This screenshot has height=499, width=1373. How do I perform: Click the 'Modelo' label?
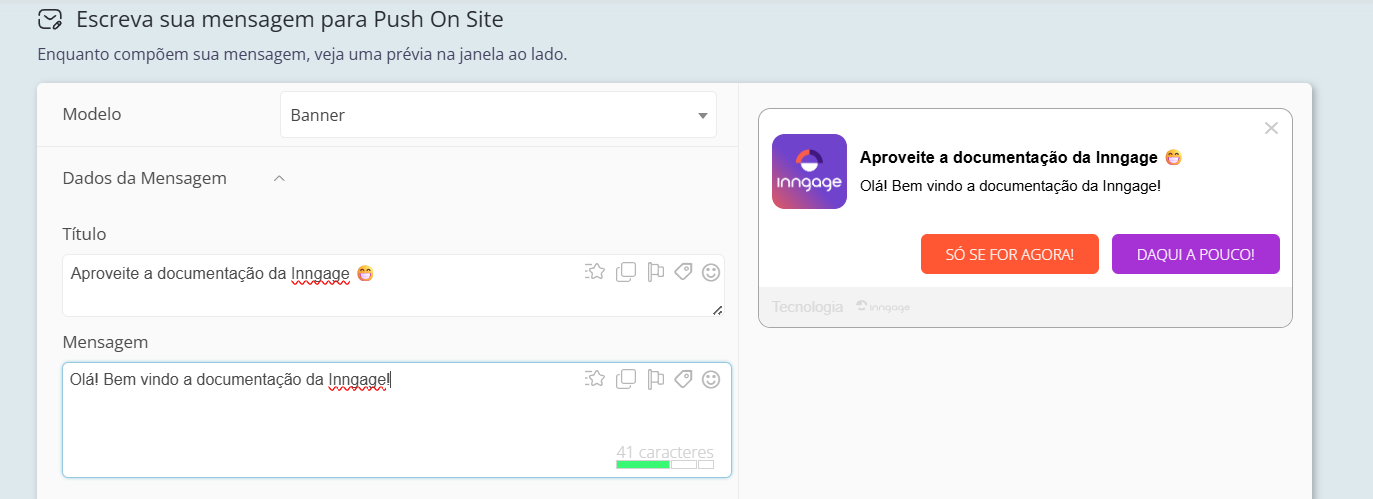(92, 114)
